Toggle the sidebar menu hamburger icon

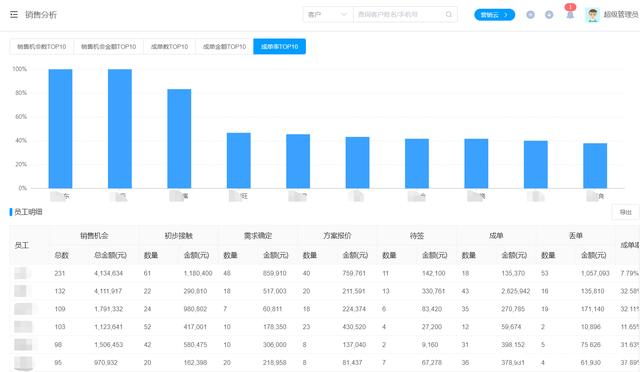pyautogui.click(x=14, y=15)
